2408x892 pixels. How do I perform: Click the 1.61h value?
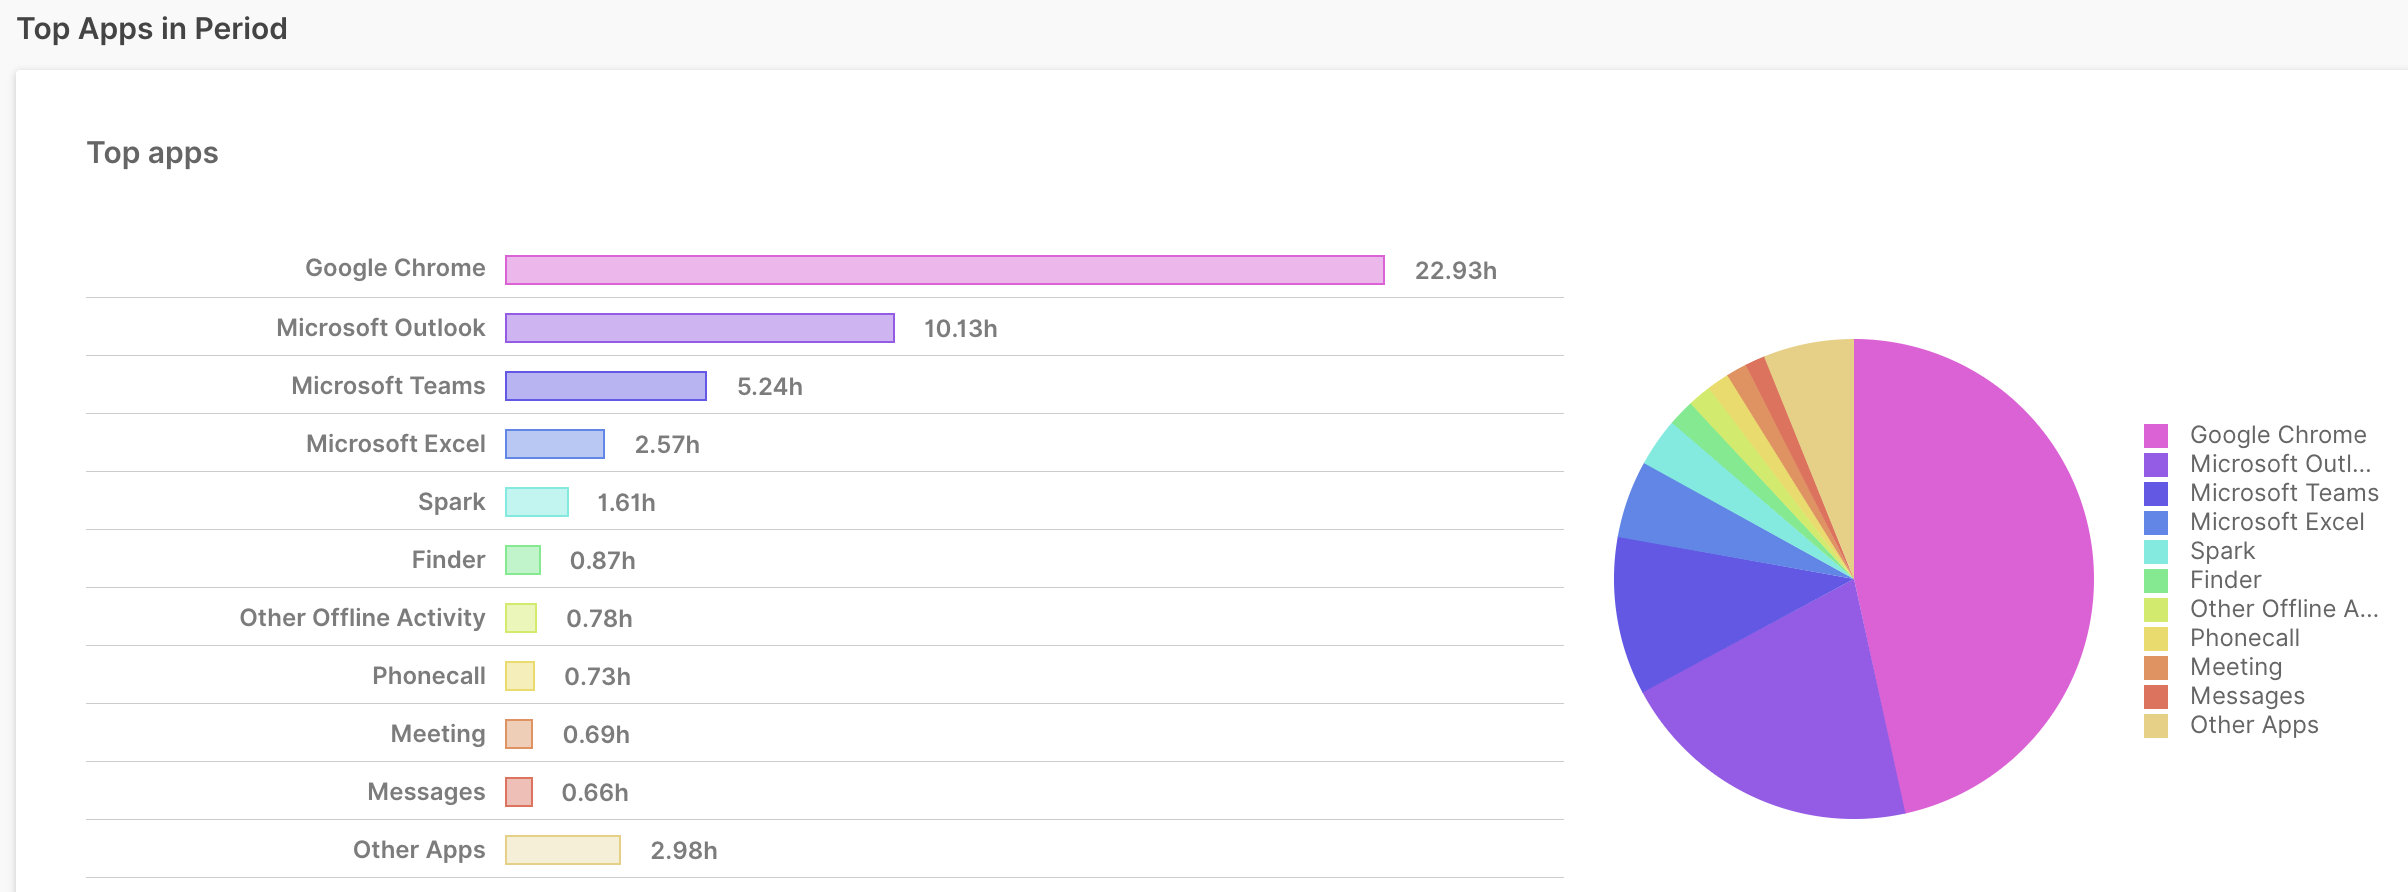[x=627, y=503]
